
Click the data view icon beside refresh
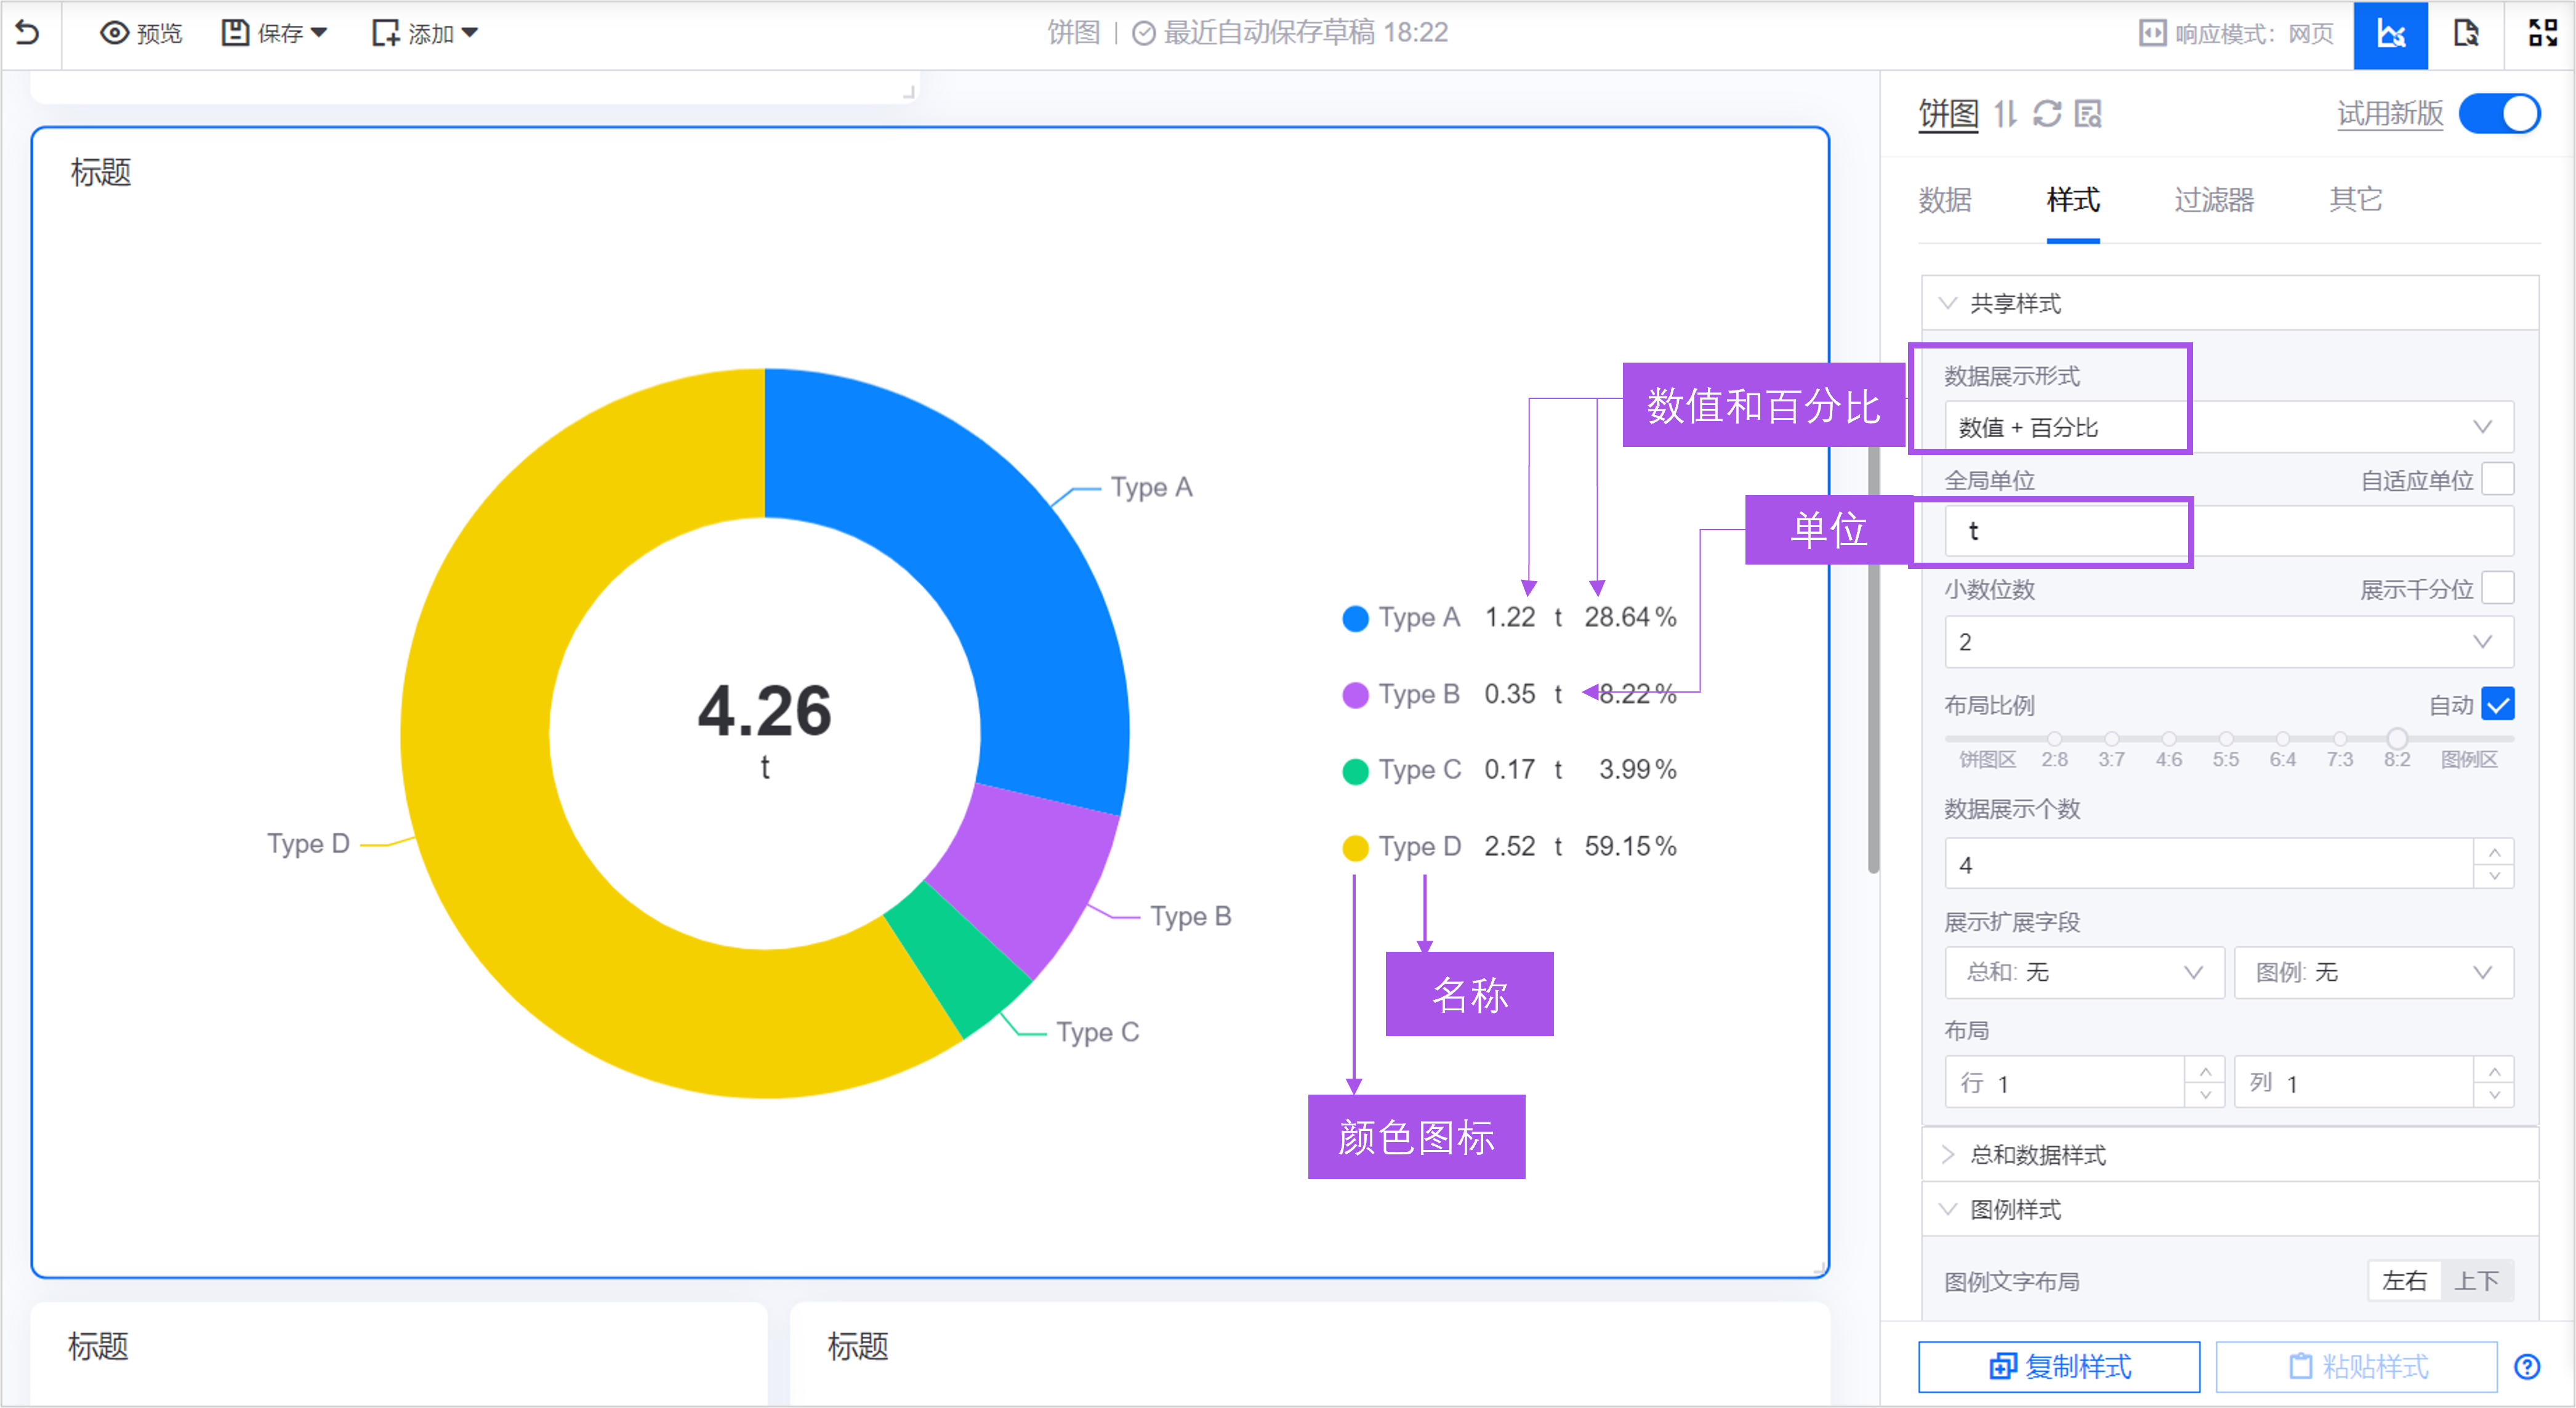2088,114
